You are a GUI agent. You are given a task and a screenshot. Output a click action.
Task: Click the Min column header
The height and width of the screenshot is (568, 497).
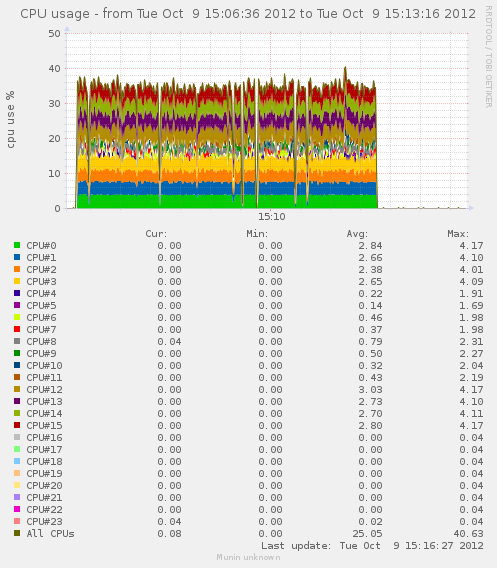tap(257, 234)
